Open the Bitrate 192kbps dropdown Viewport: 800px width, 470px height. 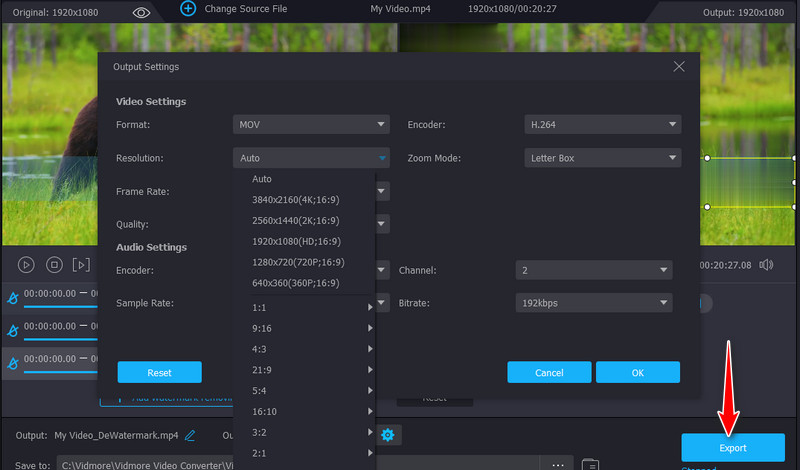click(594, 303)
